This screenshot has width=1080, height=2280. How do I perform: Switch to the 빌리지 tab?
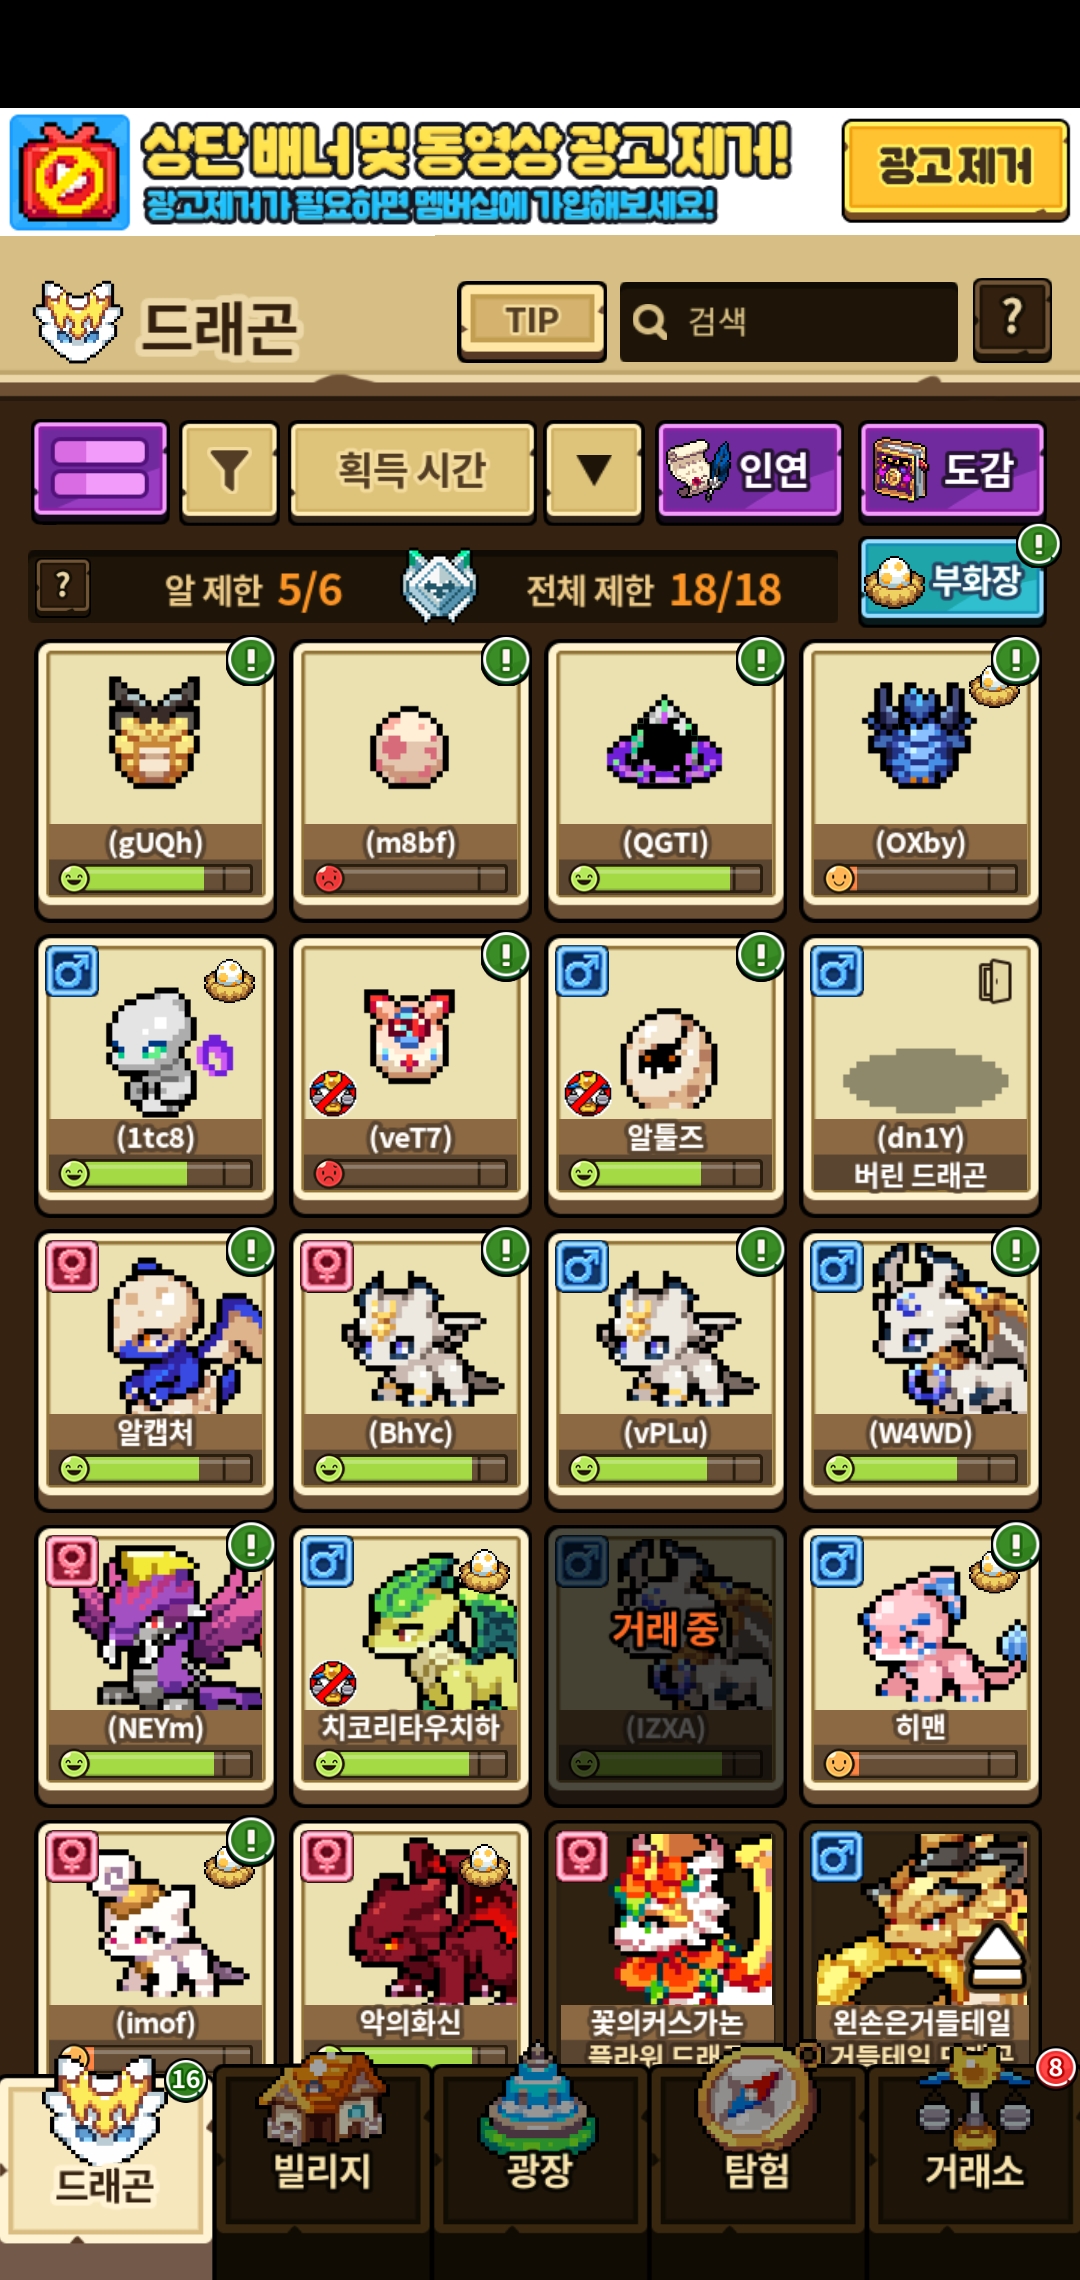pyautogui.click(x=322, y=2150)
